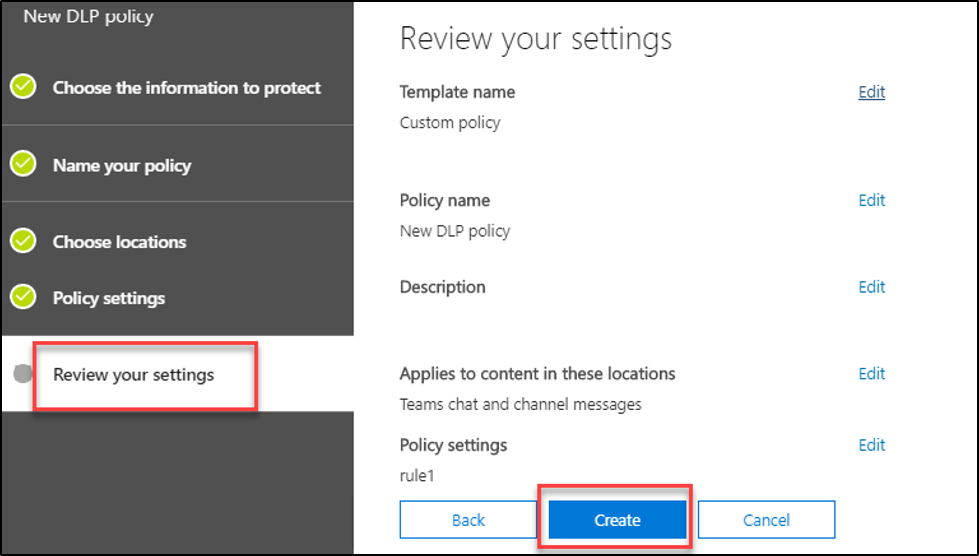979x556 pixels.
Task: Click the New DLP policy wizard title
Action: pyautogui.click(x=88, y=16)
